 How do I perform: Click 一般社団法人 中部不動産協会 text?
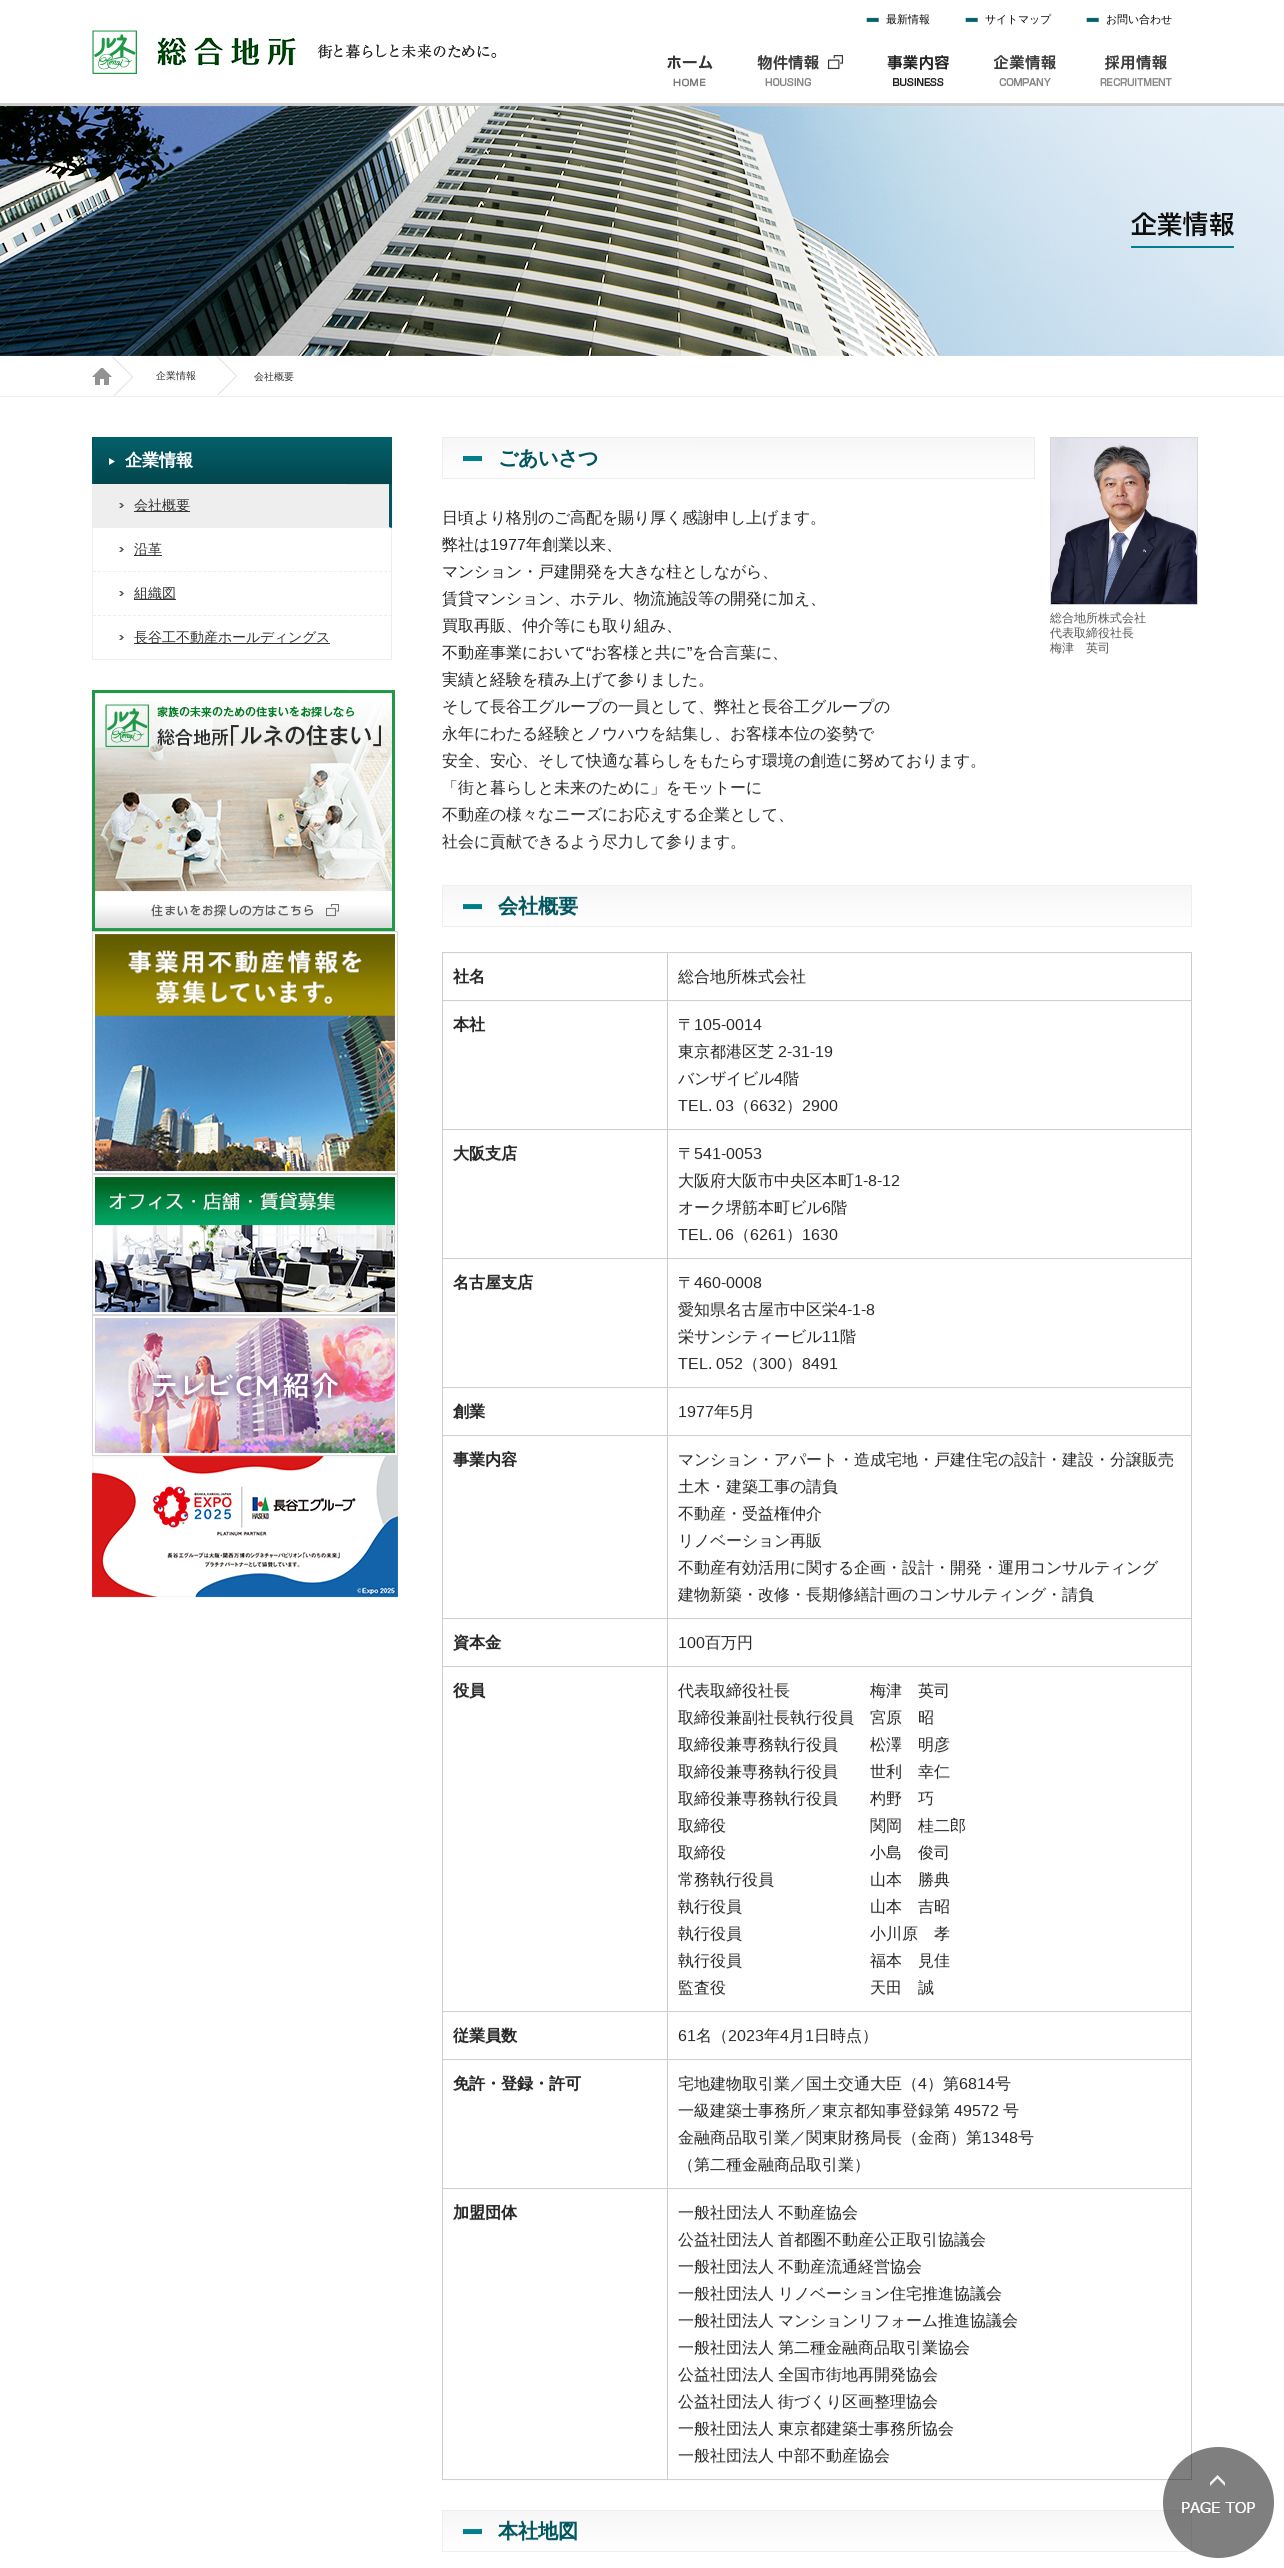(783, 2456)
